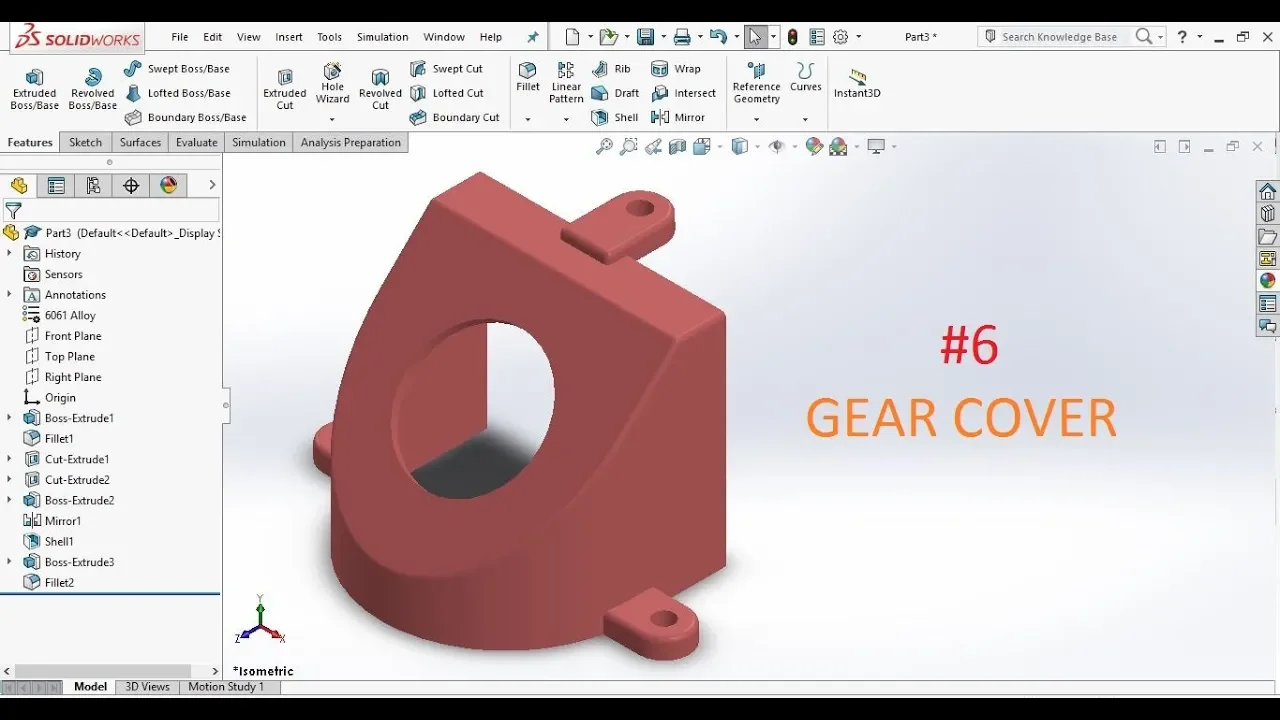Select Mirror1 feature in tree

coord(52,521)
